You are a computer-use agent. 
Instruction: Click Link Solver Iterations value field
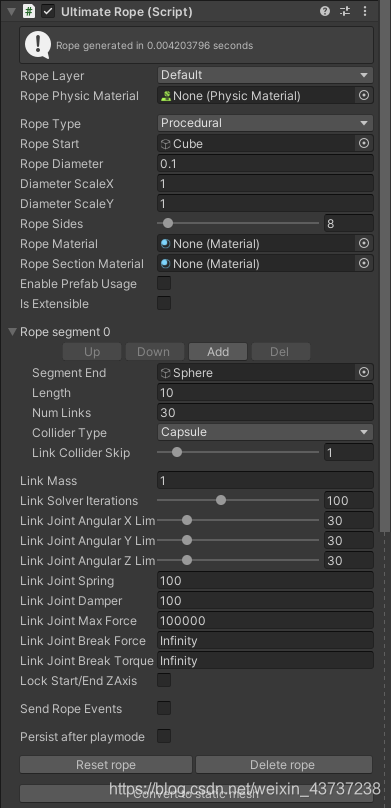[349, 500]
